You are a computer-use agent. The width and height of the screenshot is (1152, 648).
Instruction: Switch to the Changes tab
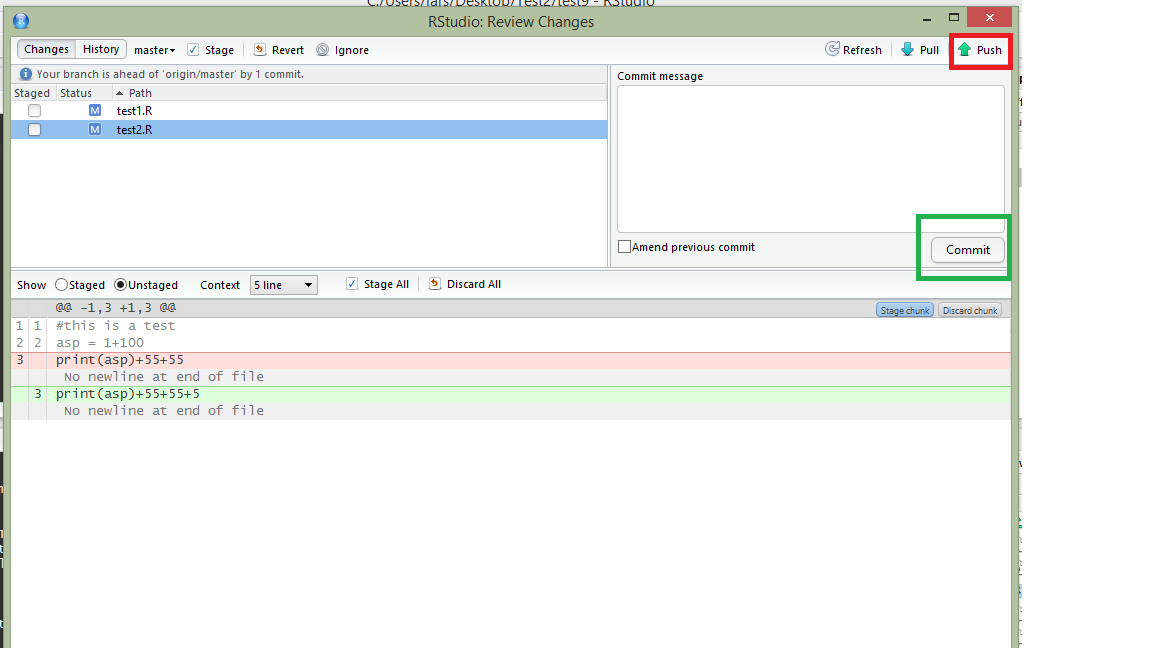pos(46,49)
